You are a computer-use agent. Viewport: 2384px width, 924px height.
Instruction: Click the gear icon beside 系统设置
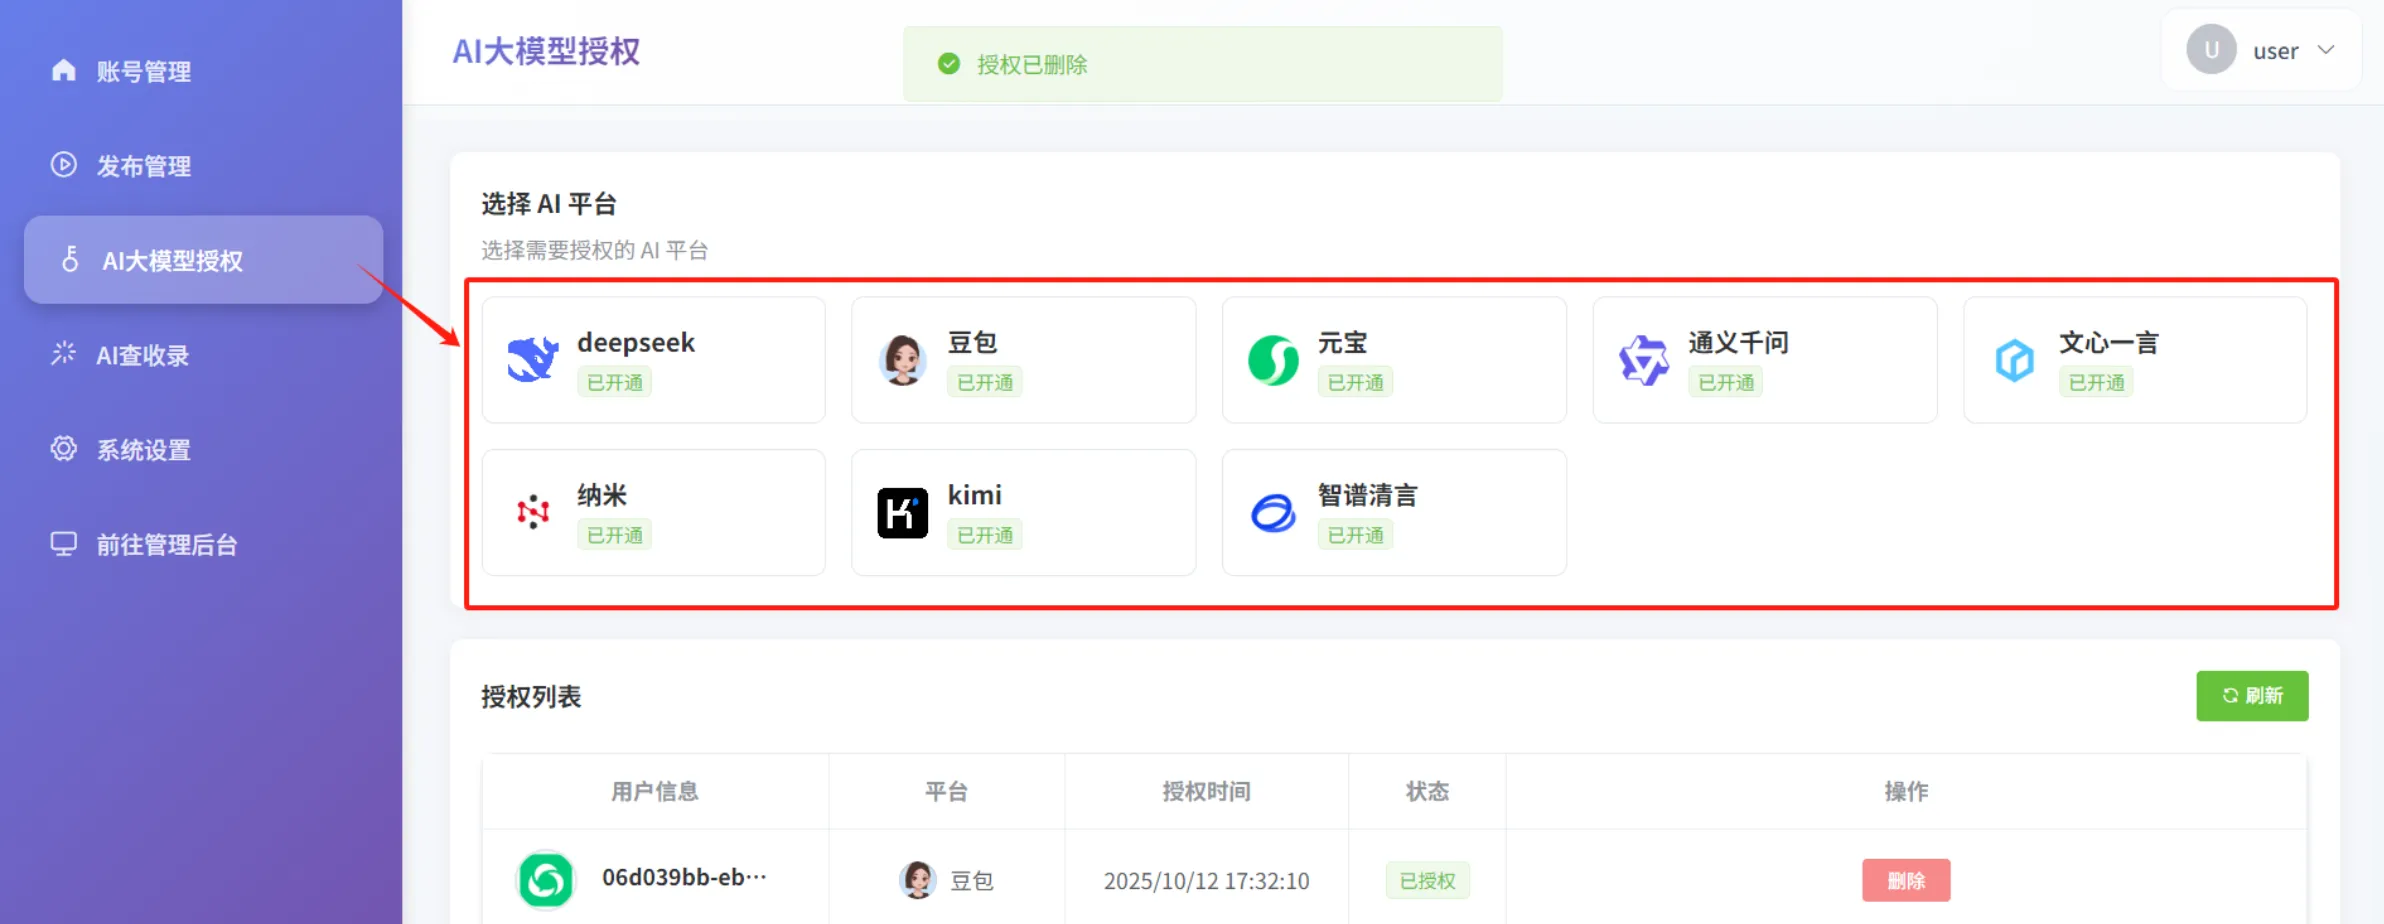pos(64,448)
